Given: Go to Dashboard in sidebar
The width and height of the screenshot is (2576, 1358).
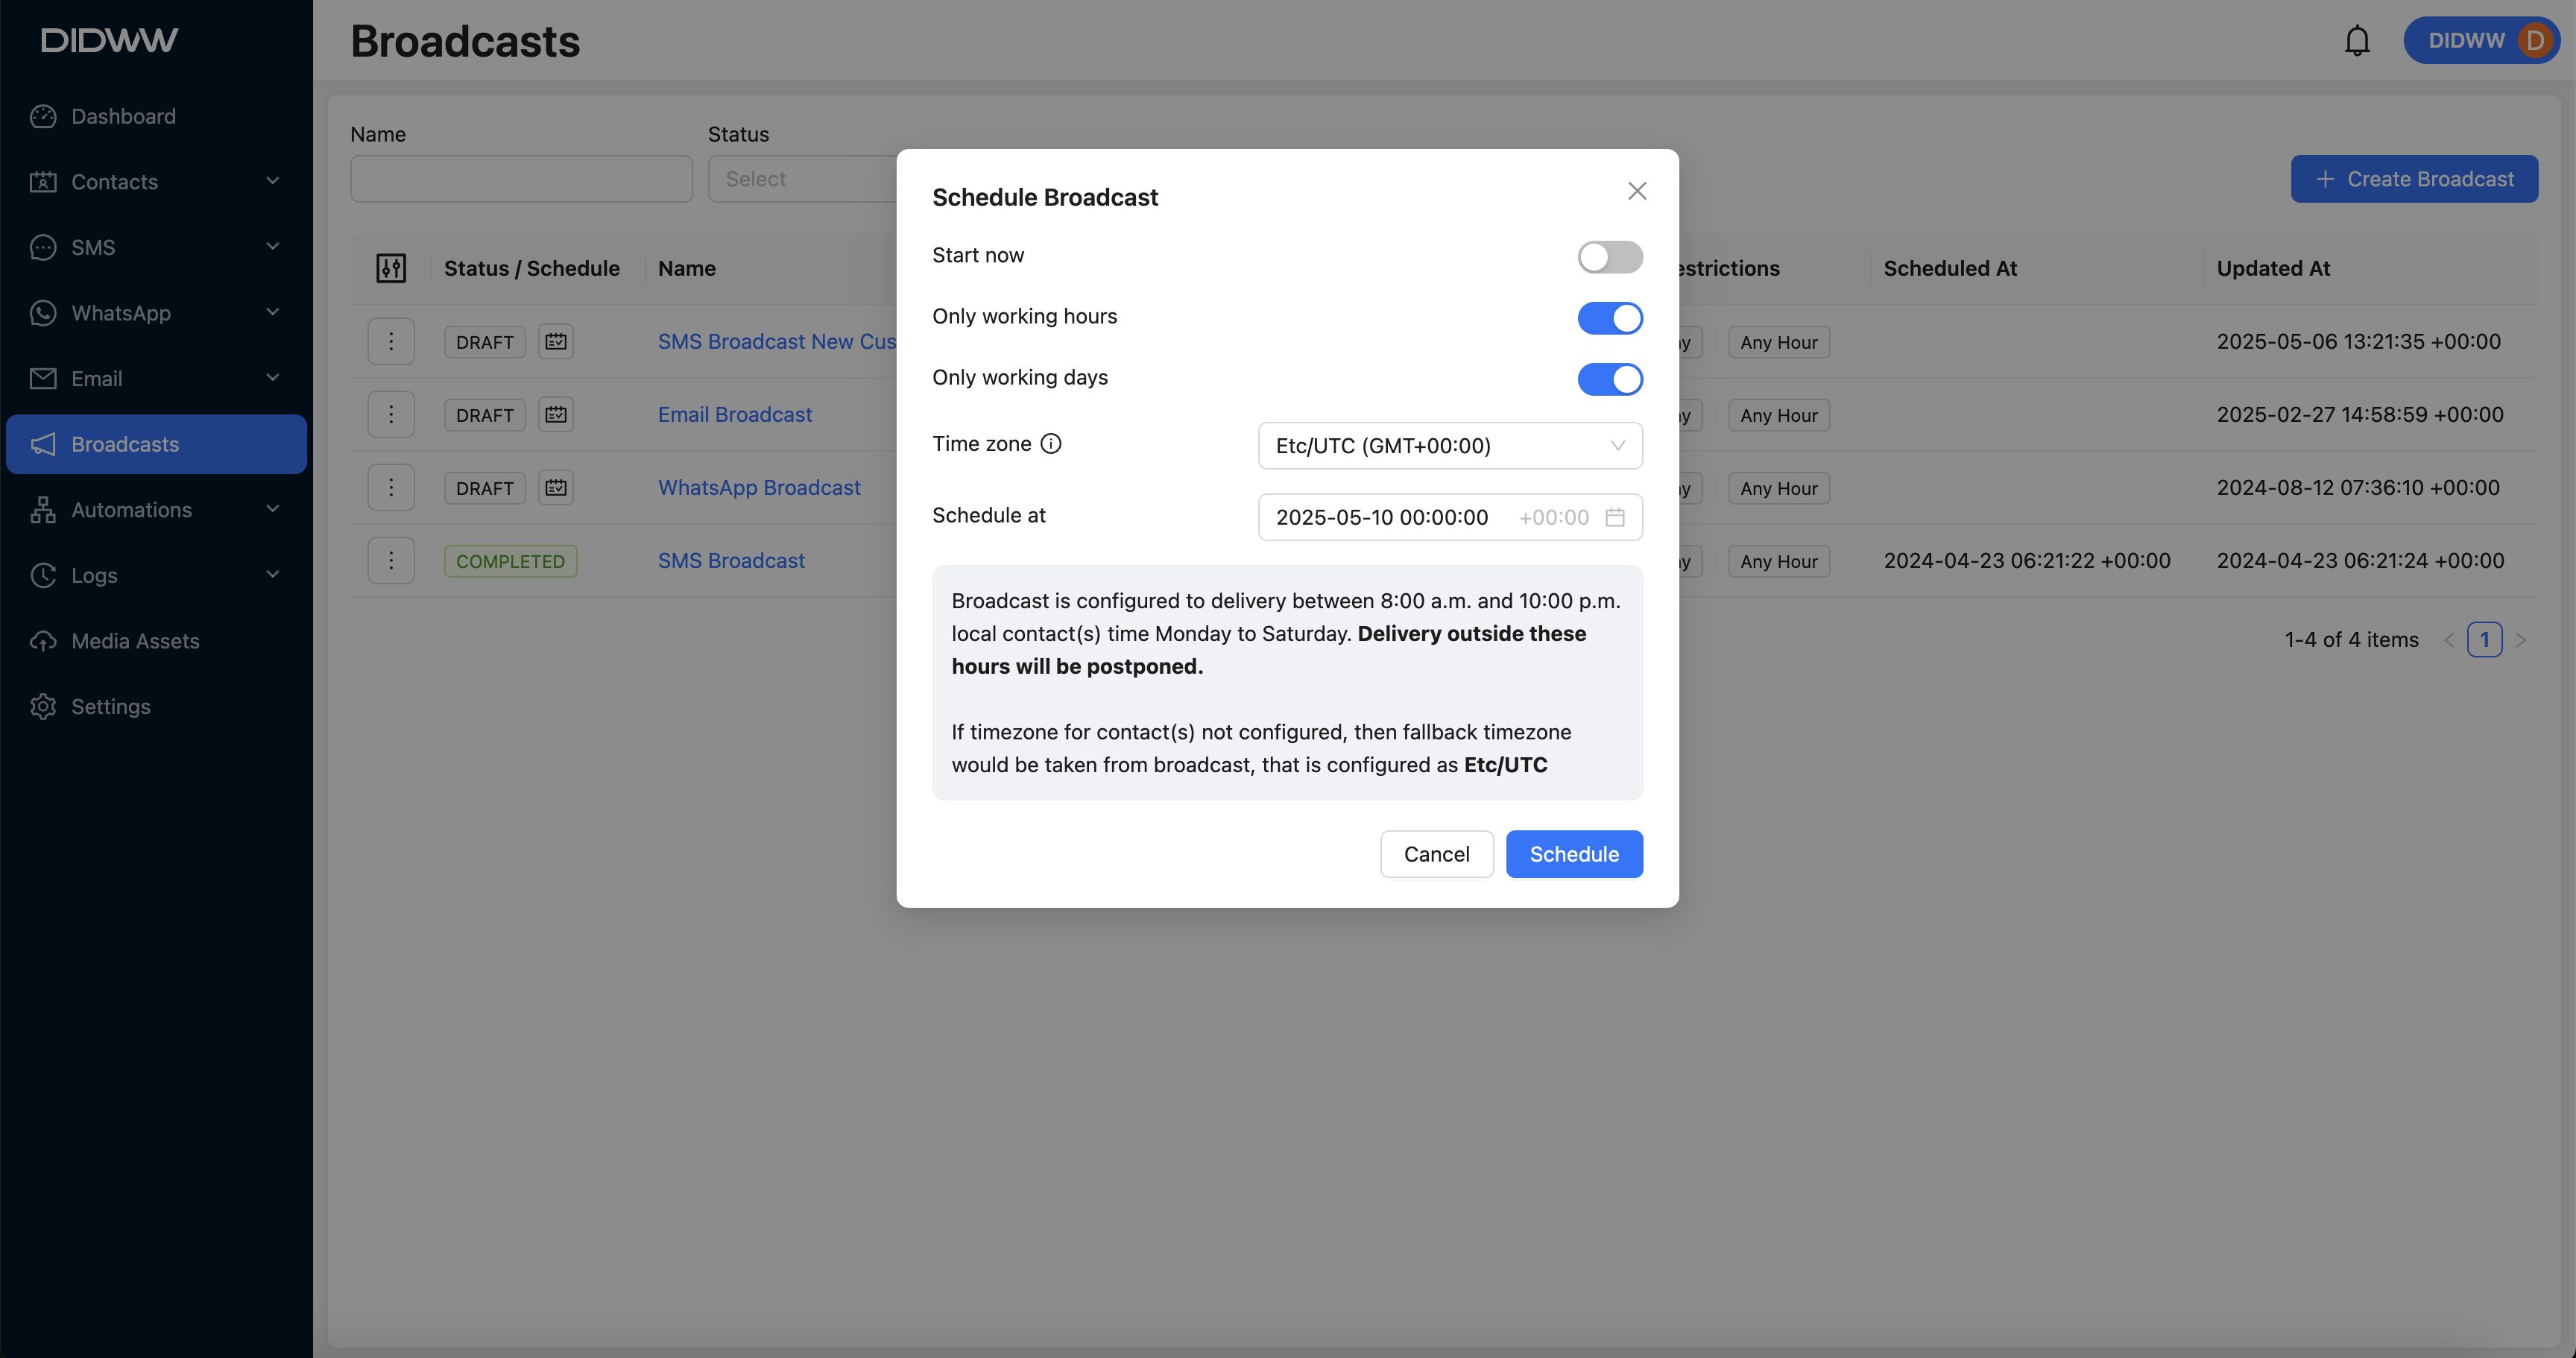Looking at the screenshot, I should click(123, 116).
